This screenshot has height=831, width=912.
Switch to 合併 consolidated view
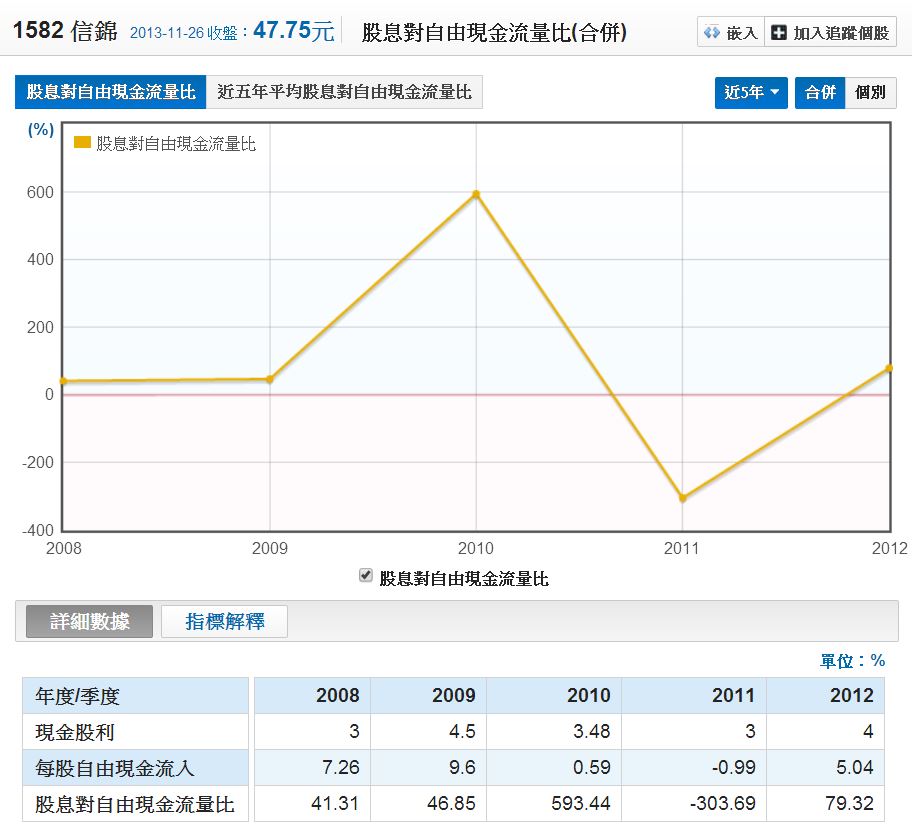(820, 92)
